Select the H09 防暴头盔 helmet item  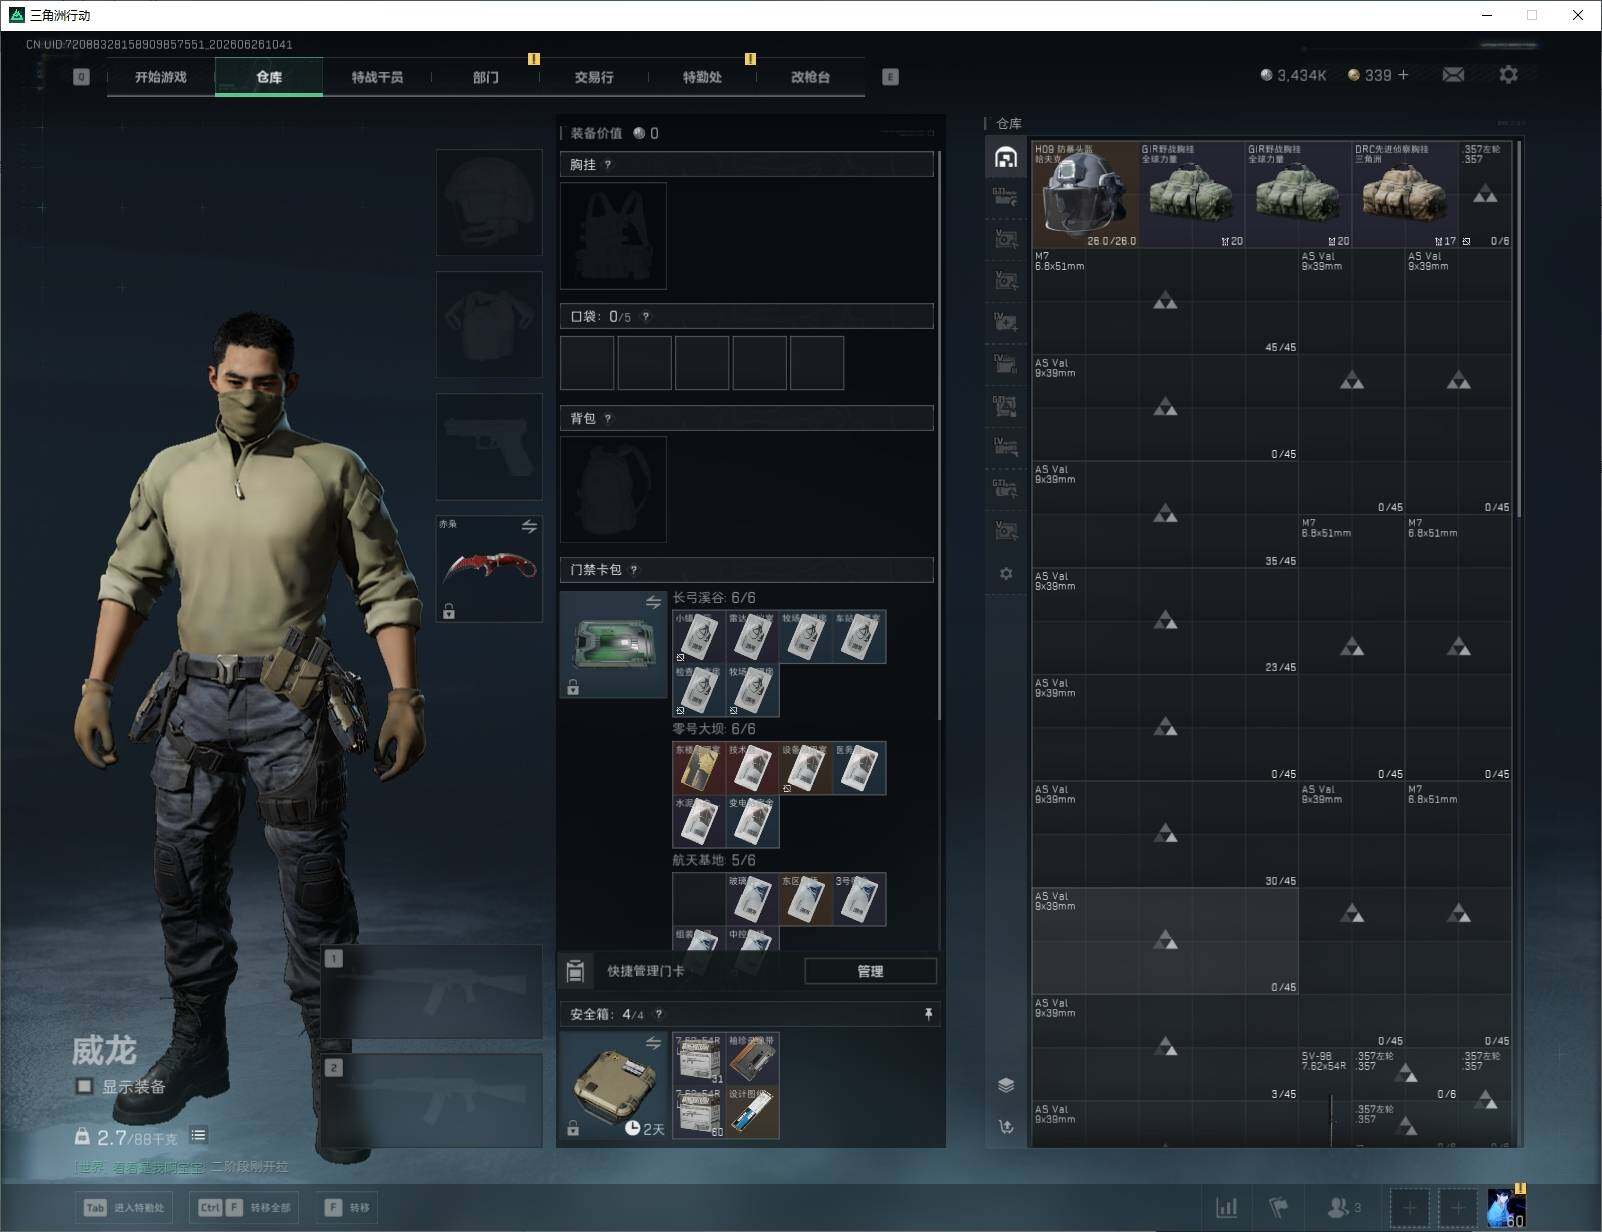pyautogui.click(x=1085, y=194)
